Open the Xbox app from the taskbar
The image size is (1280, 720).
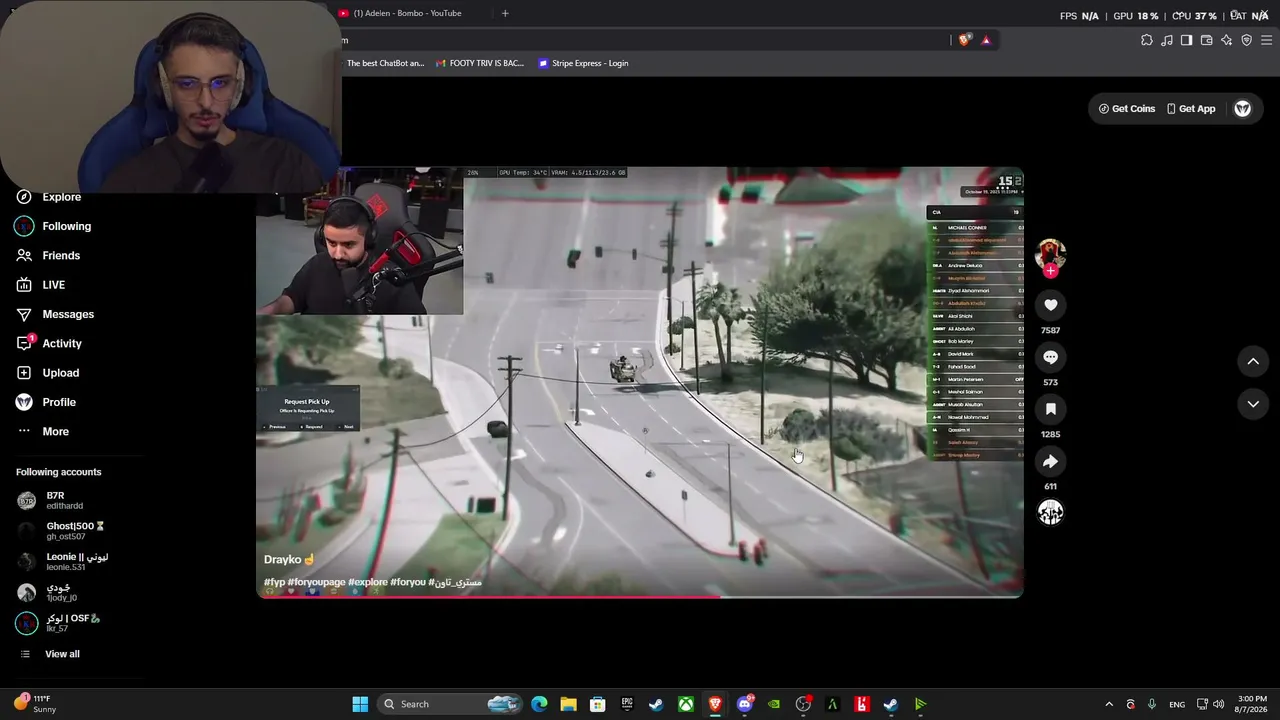click(x=686, y=704)
